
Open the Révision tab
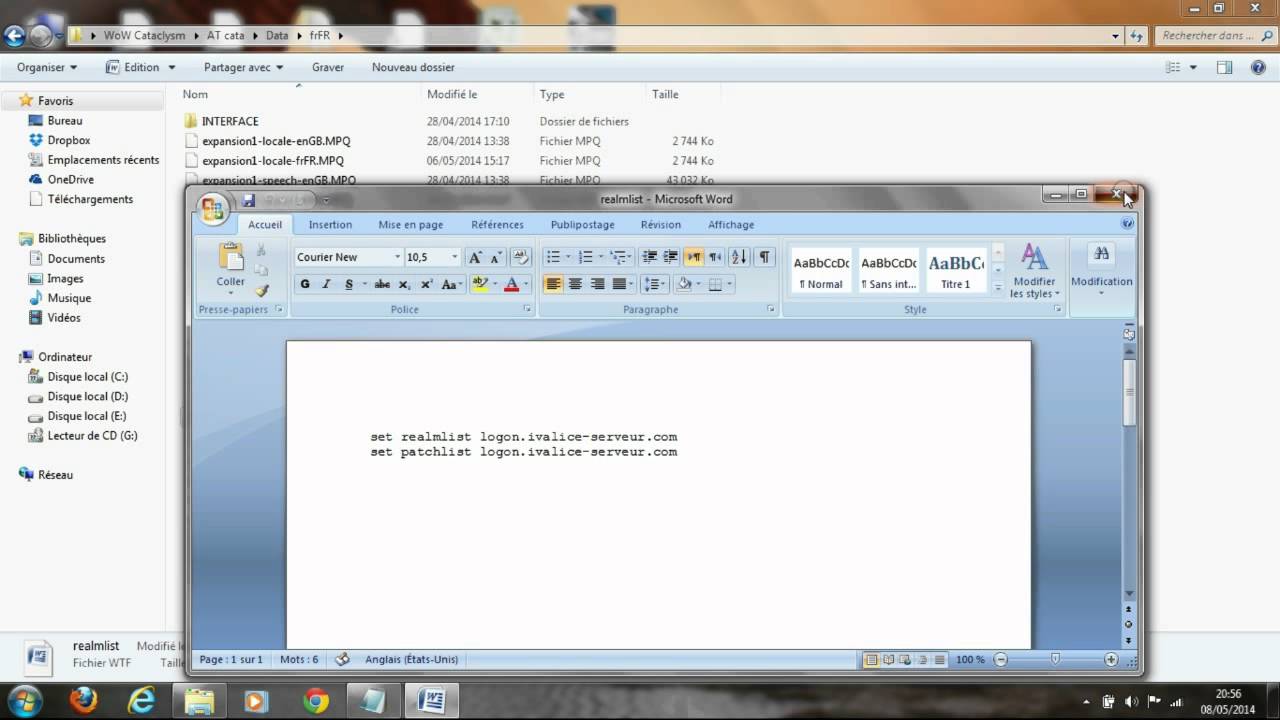click(x=661, y=225)
